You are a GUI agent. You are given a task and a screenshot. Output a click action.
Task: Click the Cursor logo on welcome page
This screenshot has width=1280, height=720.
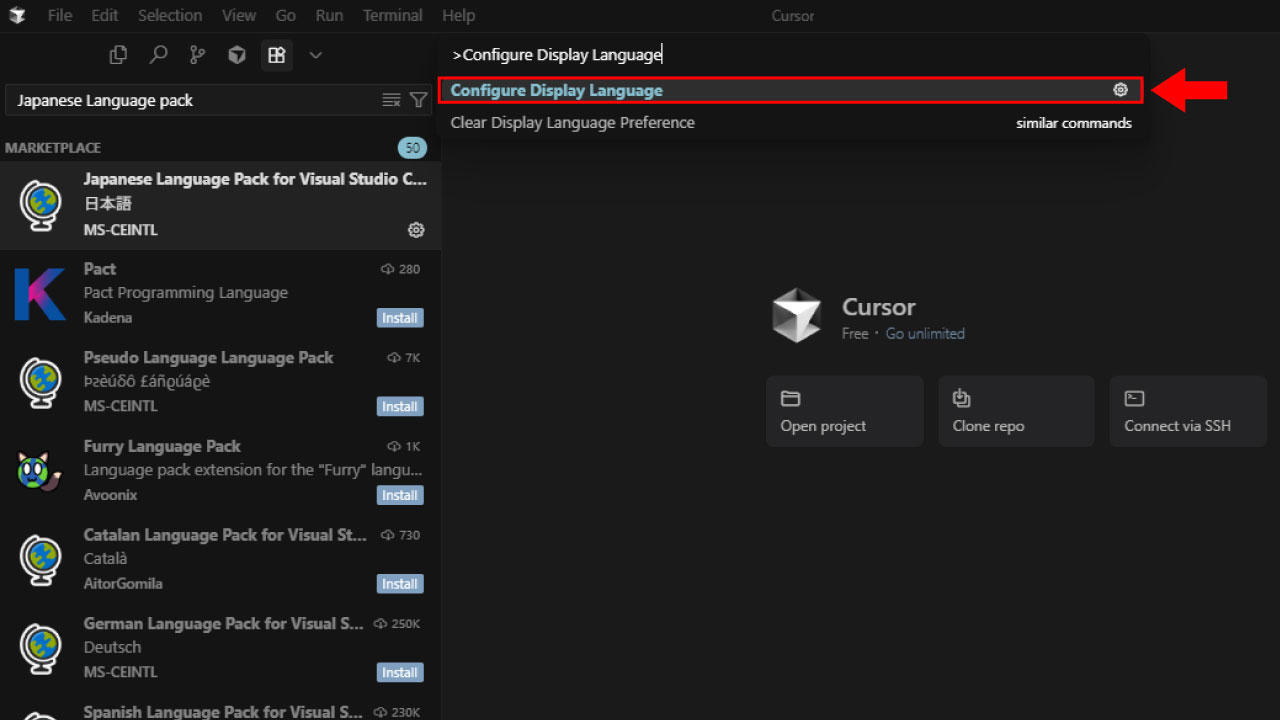coord(797,315)
